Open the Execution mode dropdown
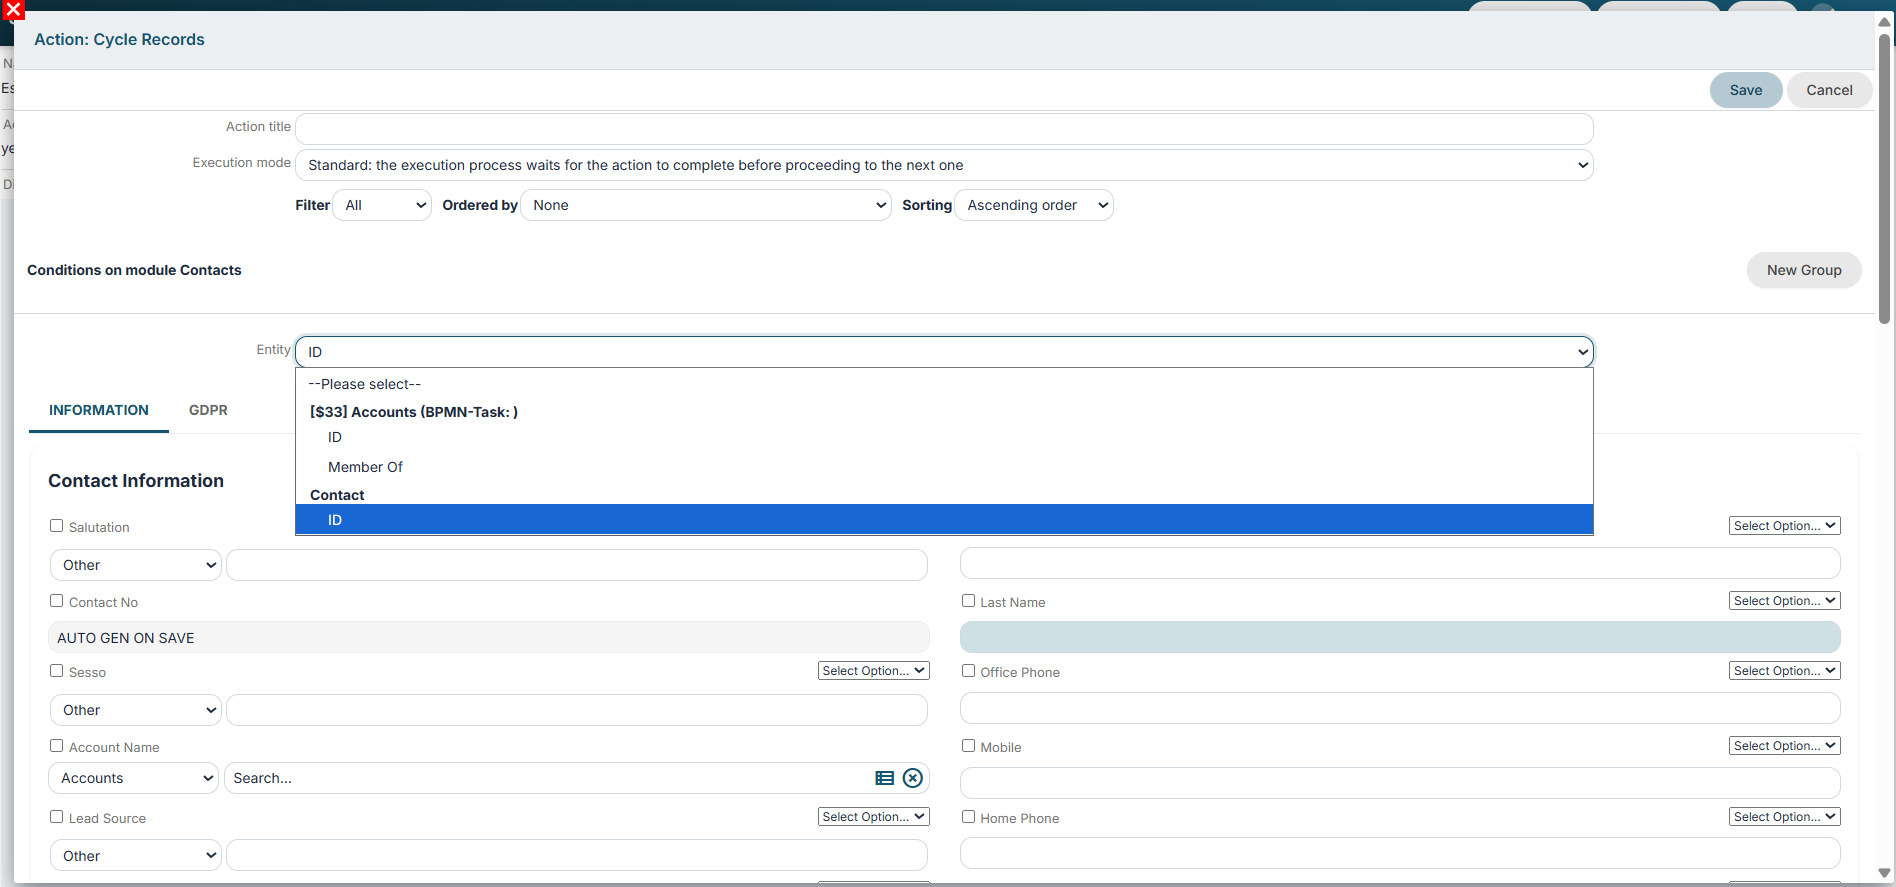Viewport: 1896px width, 887px height. click(x=944, y=165)
